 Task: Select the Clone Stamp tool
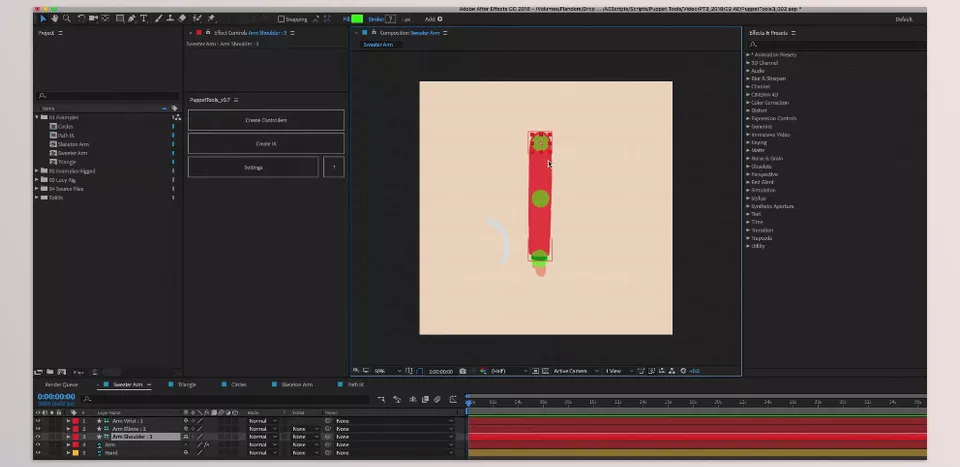tap(170, 19)
